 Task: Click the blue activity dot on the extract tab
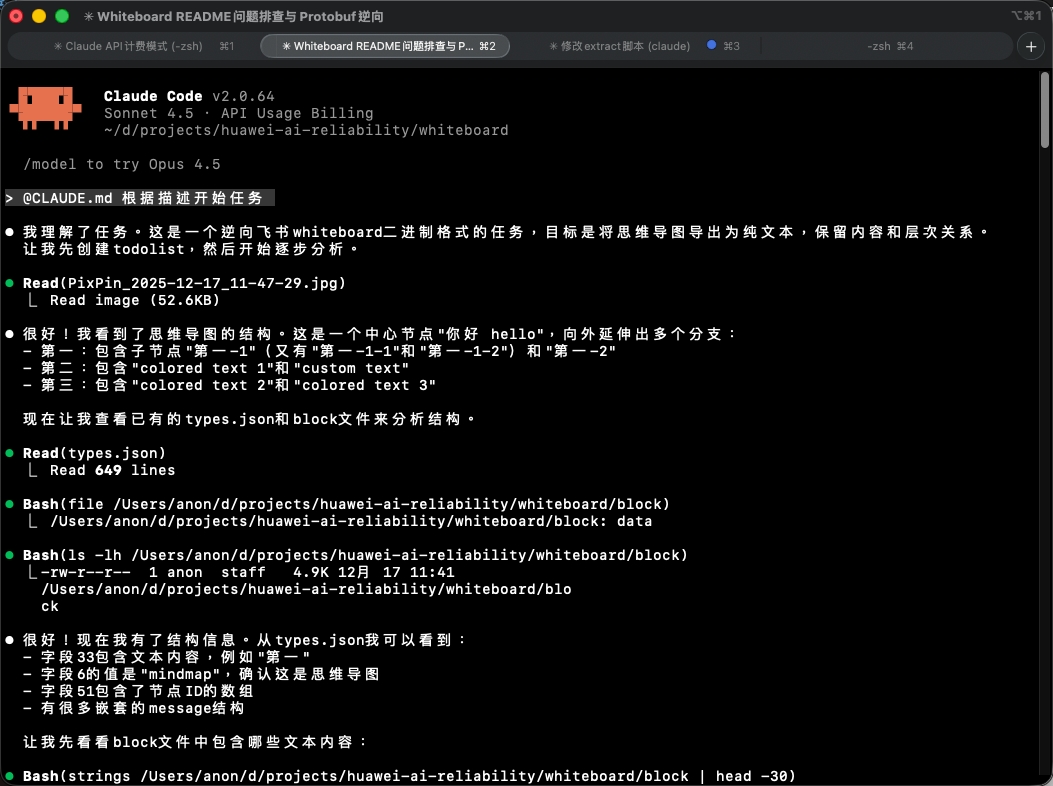tap(711, 46)
